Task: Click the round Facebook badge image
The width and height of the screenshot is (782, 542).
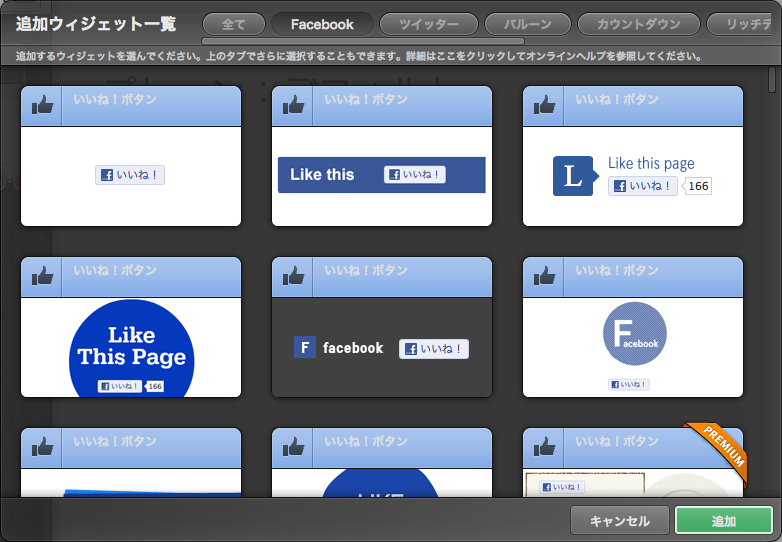Action: pos(634,334)
